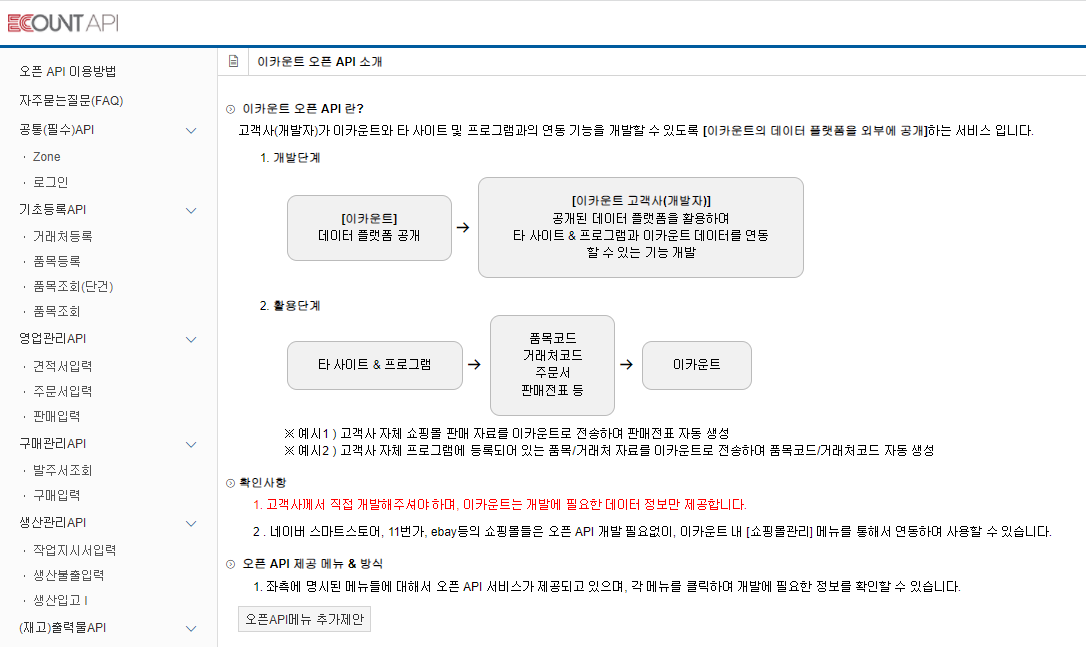Click the ECOUNT API logo
1086x647 pixels.
click(x=63, y=23)
